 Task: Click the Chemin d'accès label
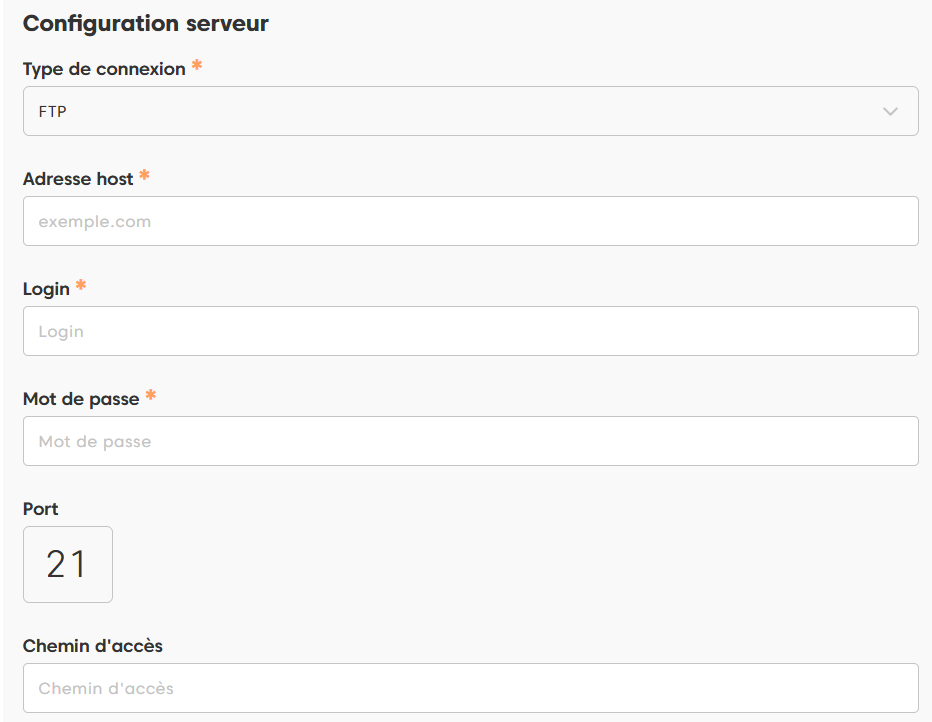[x=93, y=646]
